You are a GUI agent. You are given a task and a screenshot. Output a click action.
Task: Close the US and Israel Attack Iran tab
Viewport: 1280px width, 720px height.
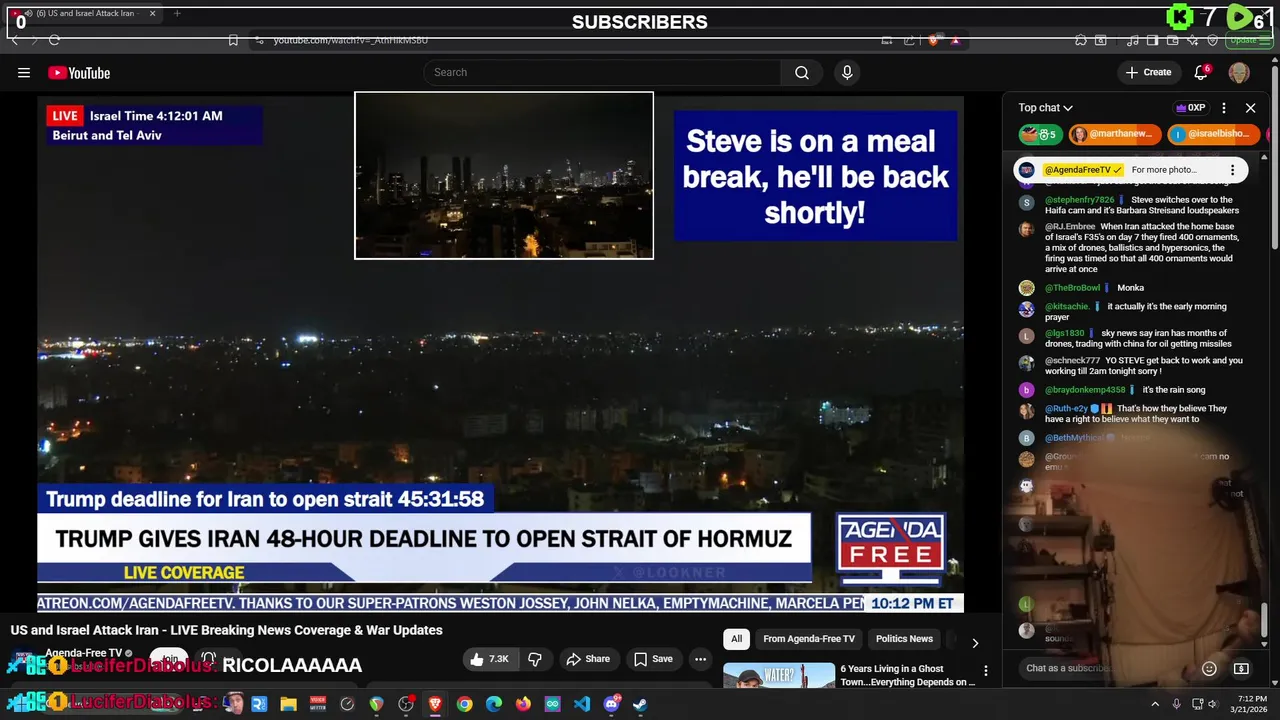point(152,14)
